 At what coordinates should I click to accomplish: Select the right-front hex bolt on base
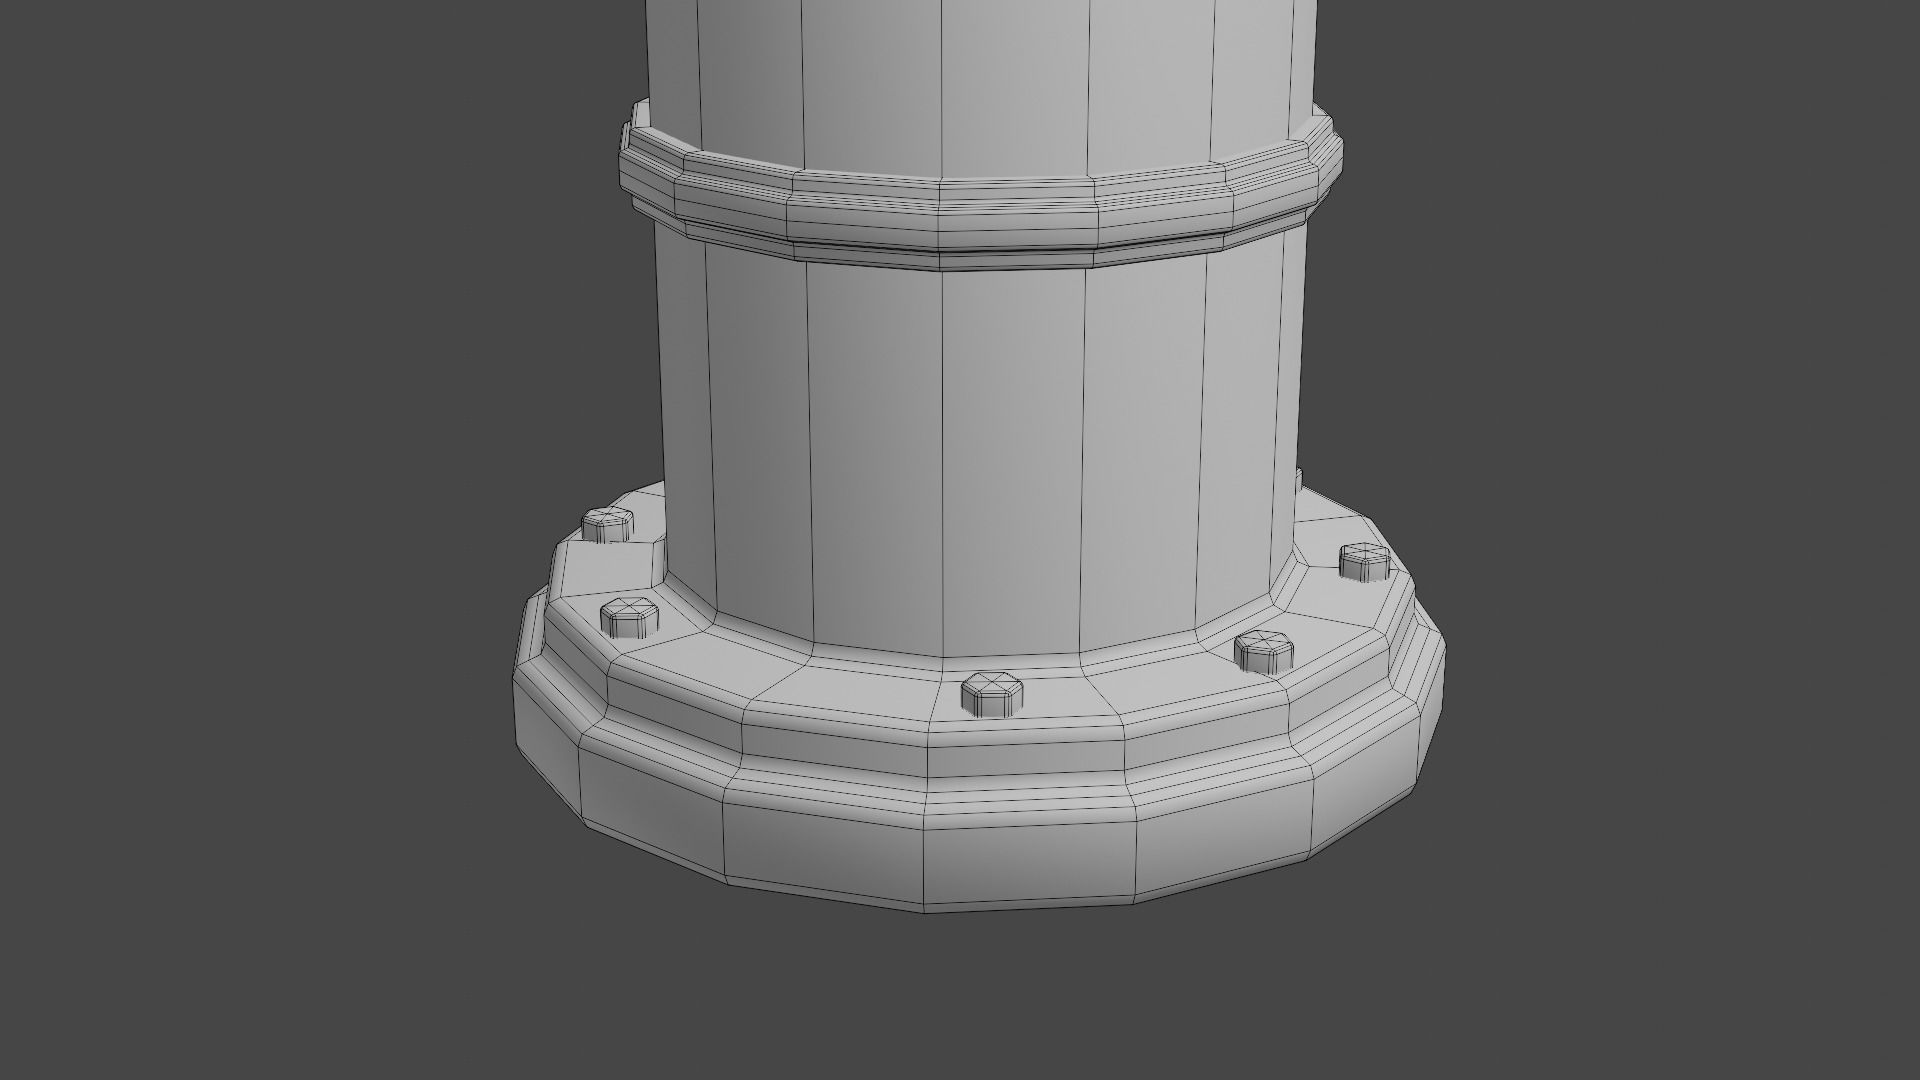(1264, 651)
